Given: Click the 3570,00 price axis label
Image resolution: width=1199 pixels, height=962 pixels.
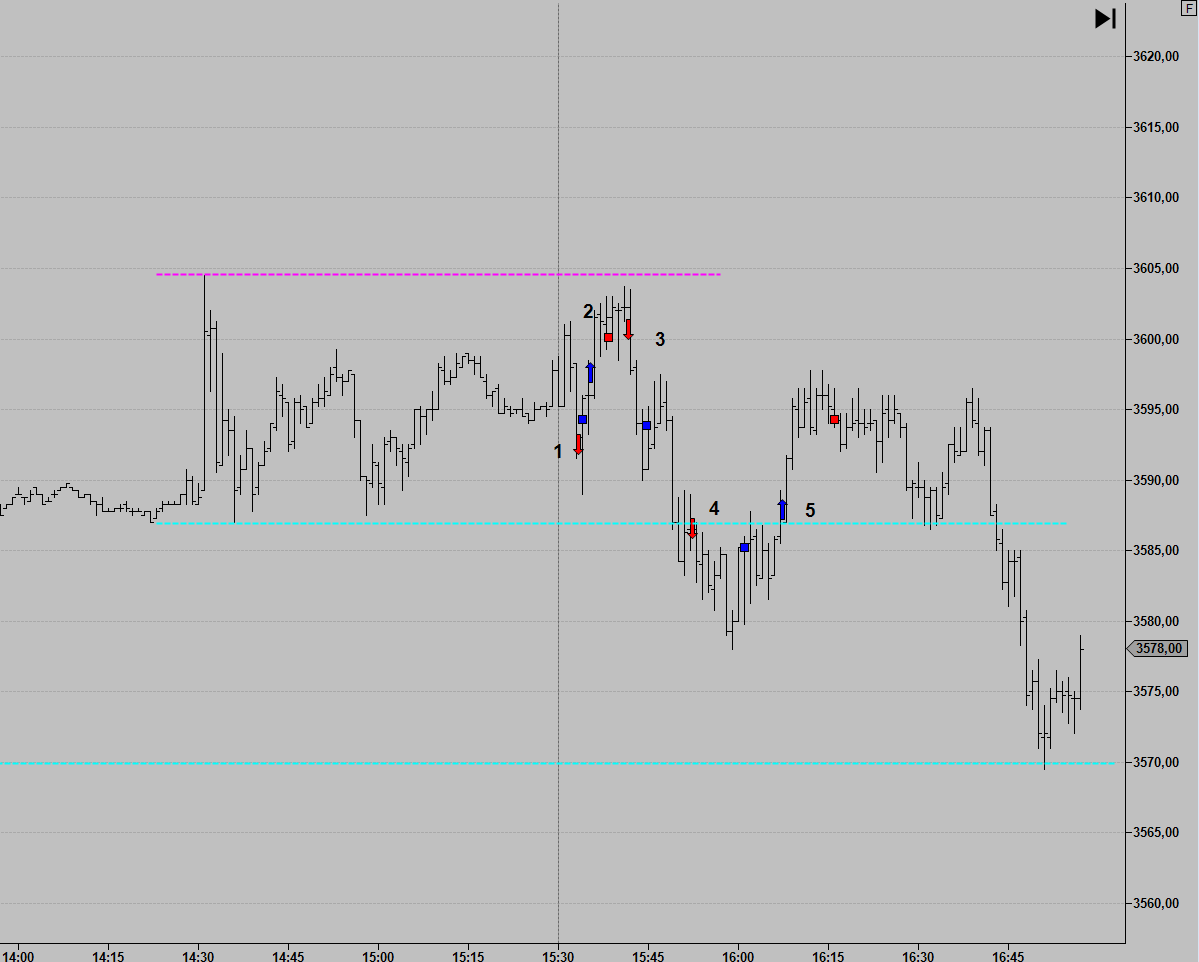Looking at the screenshot, I should (x=1155, y=762).
